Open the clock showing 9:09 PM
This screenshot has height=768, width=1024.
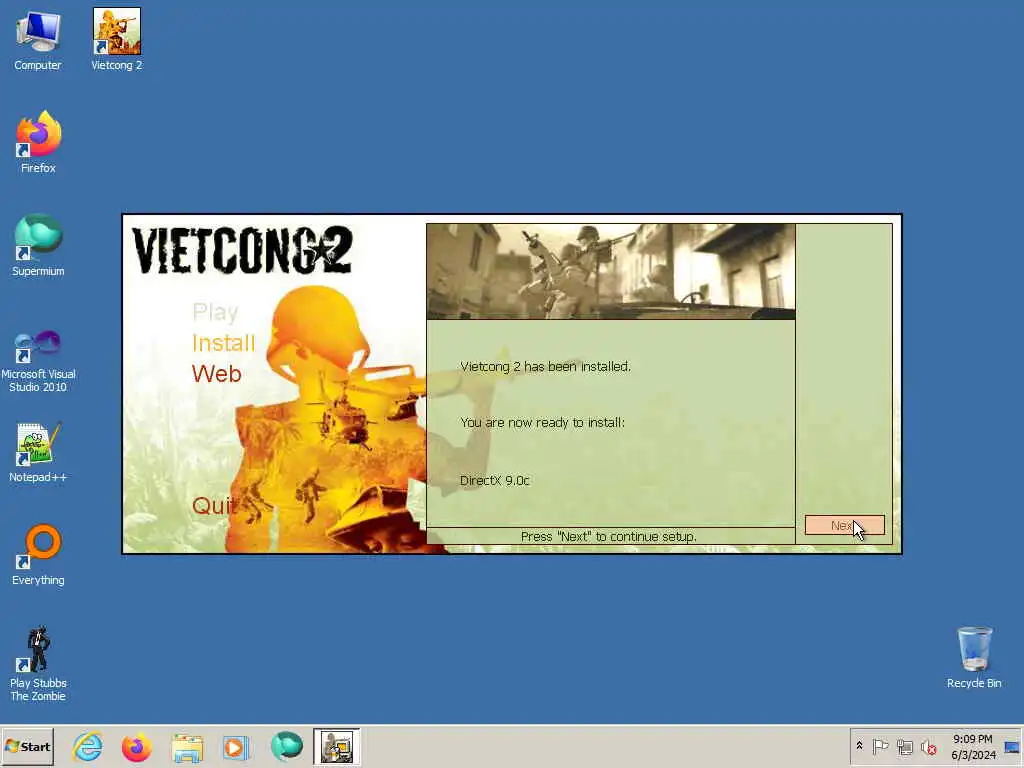tap(973, 746)
